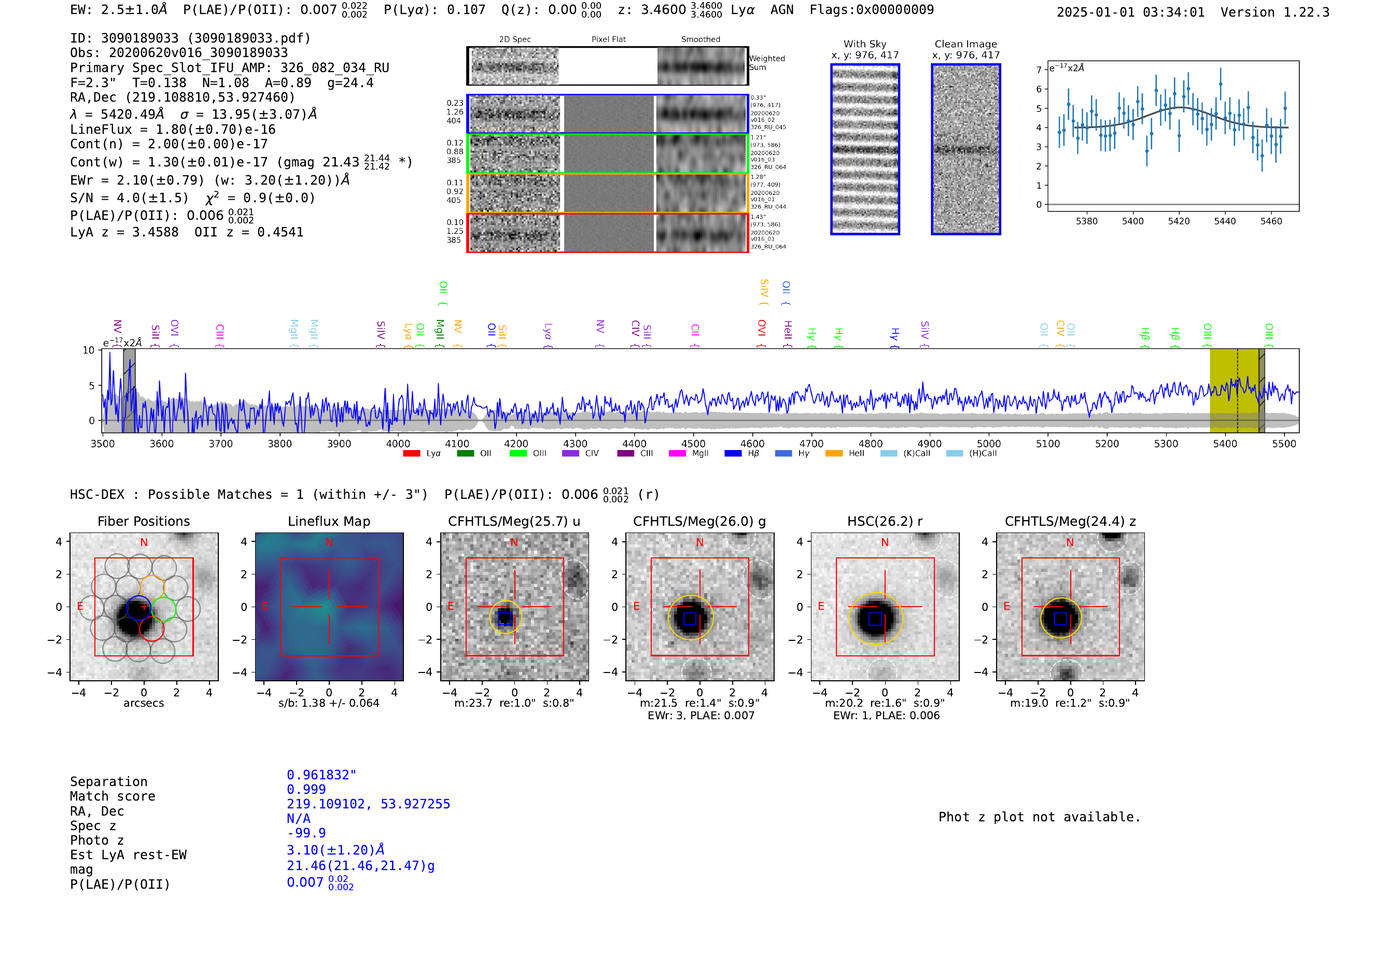The height and width of the screenshot is (953, 1400).
Task: Select the green-bordered 2D spectrum row
Action: pyautogui.click(x=608, y=154)
